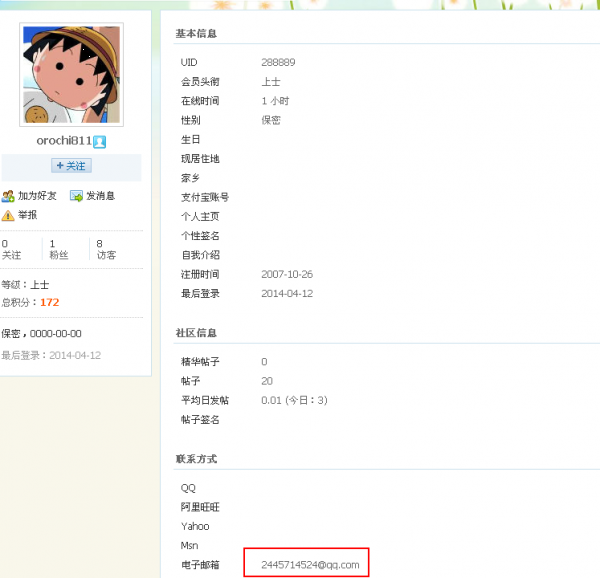
Task: Click the UID value 288889
Action: pos(278,62)
